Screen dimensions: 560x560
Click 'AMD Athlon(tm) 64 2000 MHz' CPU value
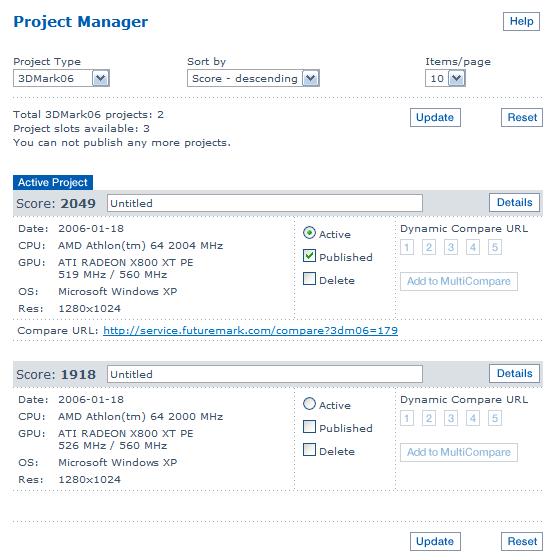pyautogui.click(x=141, y=417)
